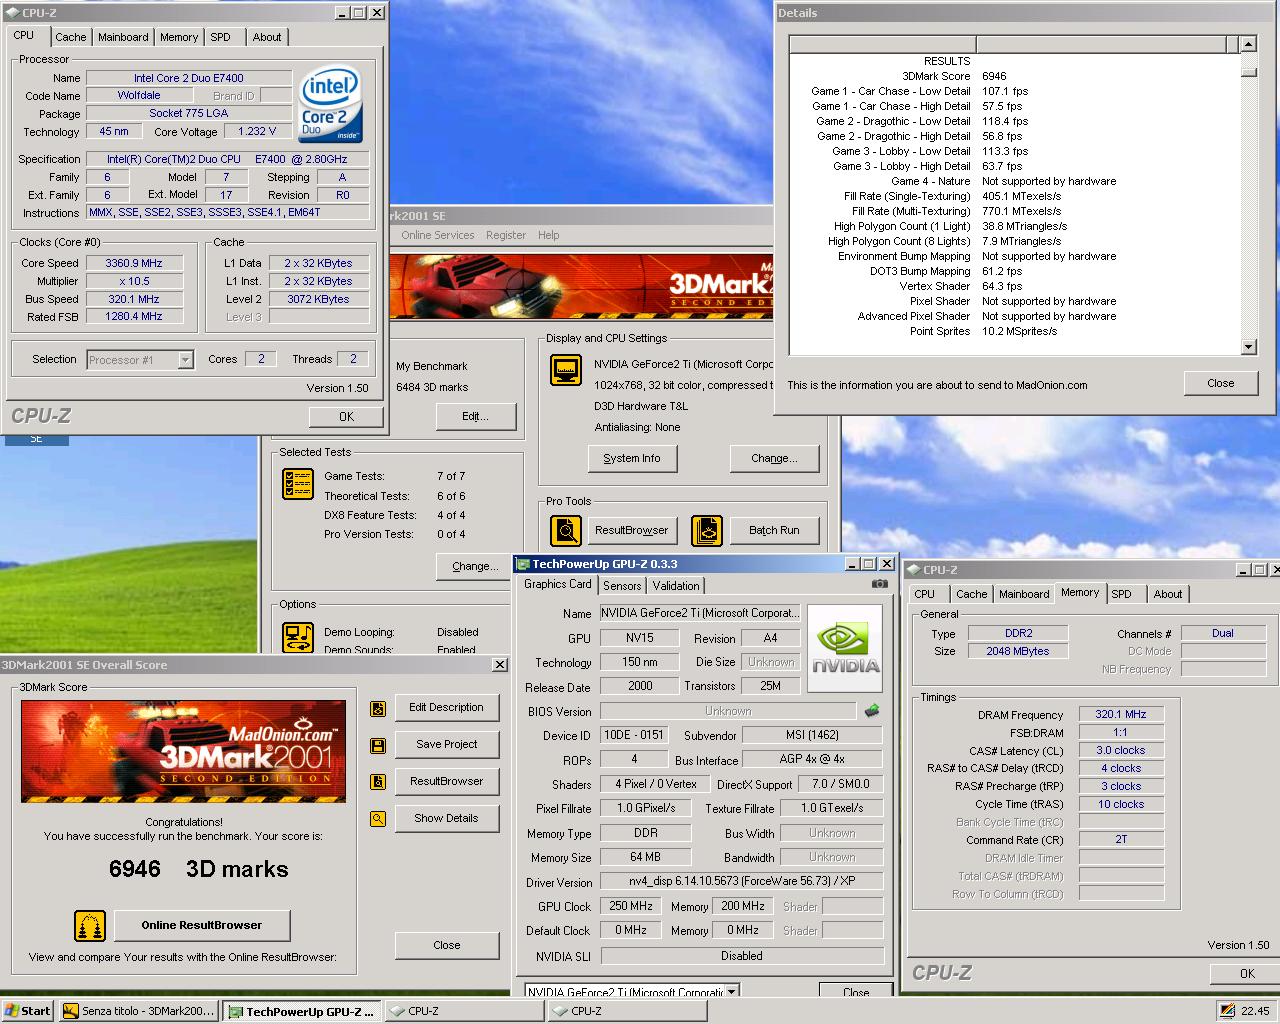Image resolution: width=1280 pixels, height=1024 pixels.
Task: Click the GPU-Z screenshot camera icon
Action: (879, 584)
